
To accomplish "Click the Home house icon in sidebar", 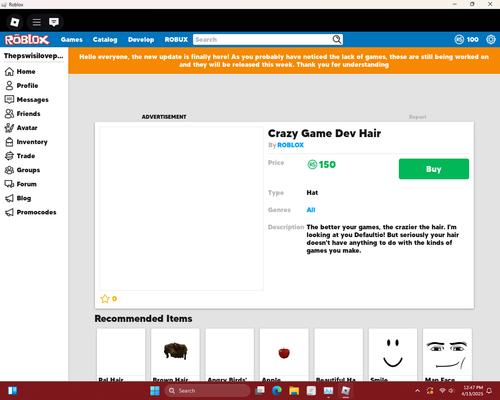I will tap(9, 71).
